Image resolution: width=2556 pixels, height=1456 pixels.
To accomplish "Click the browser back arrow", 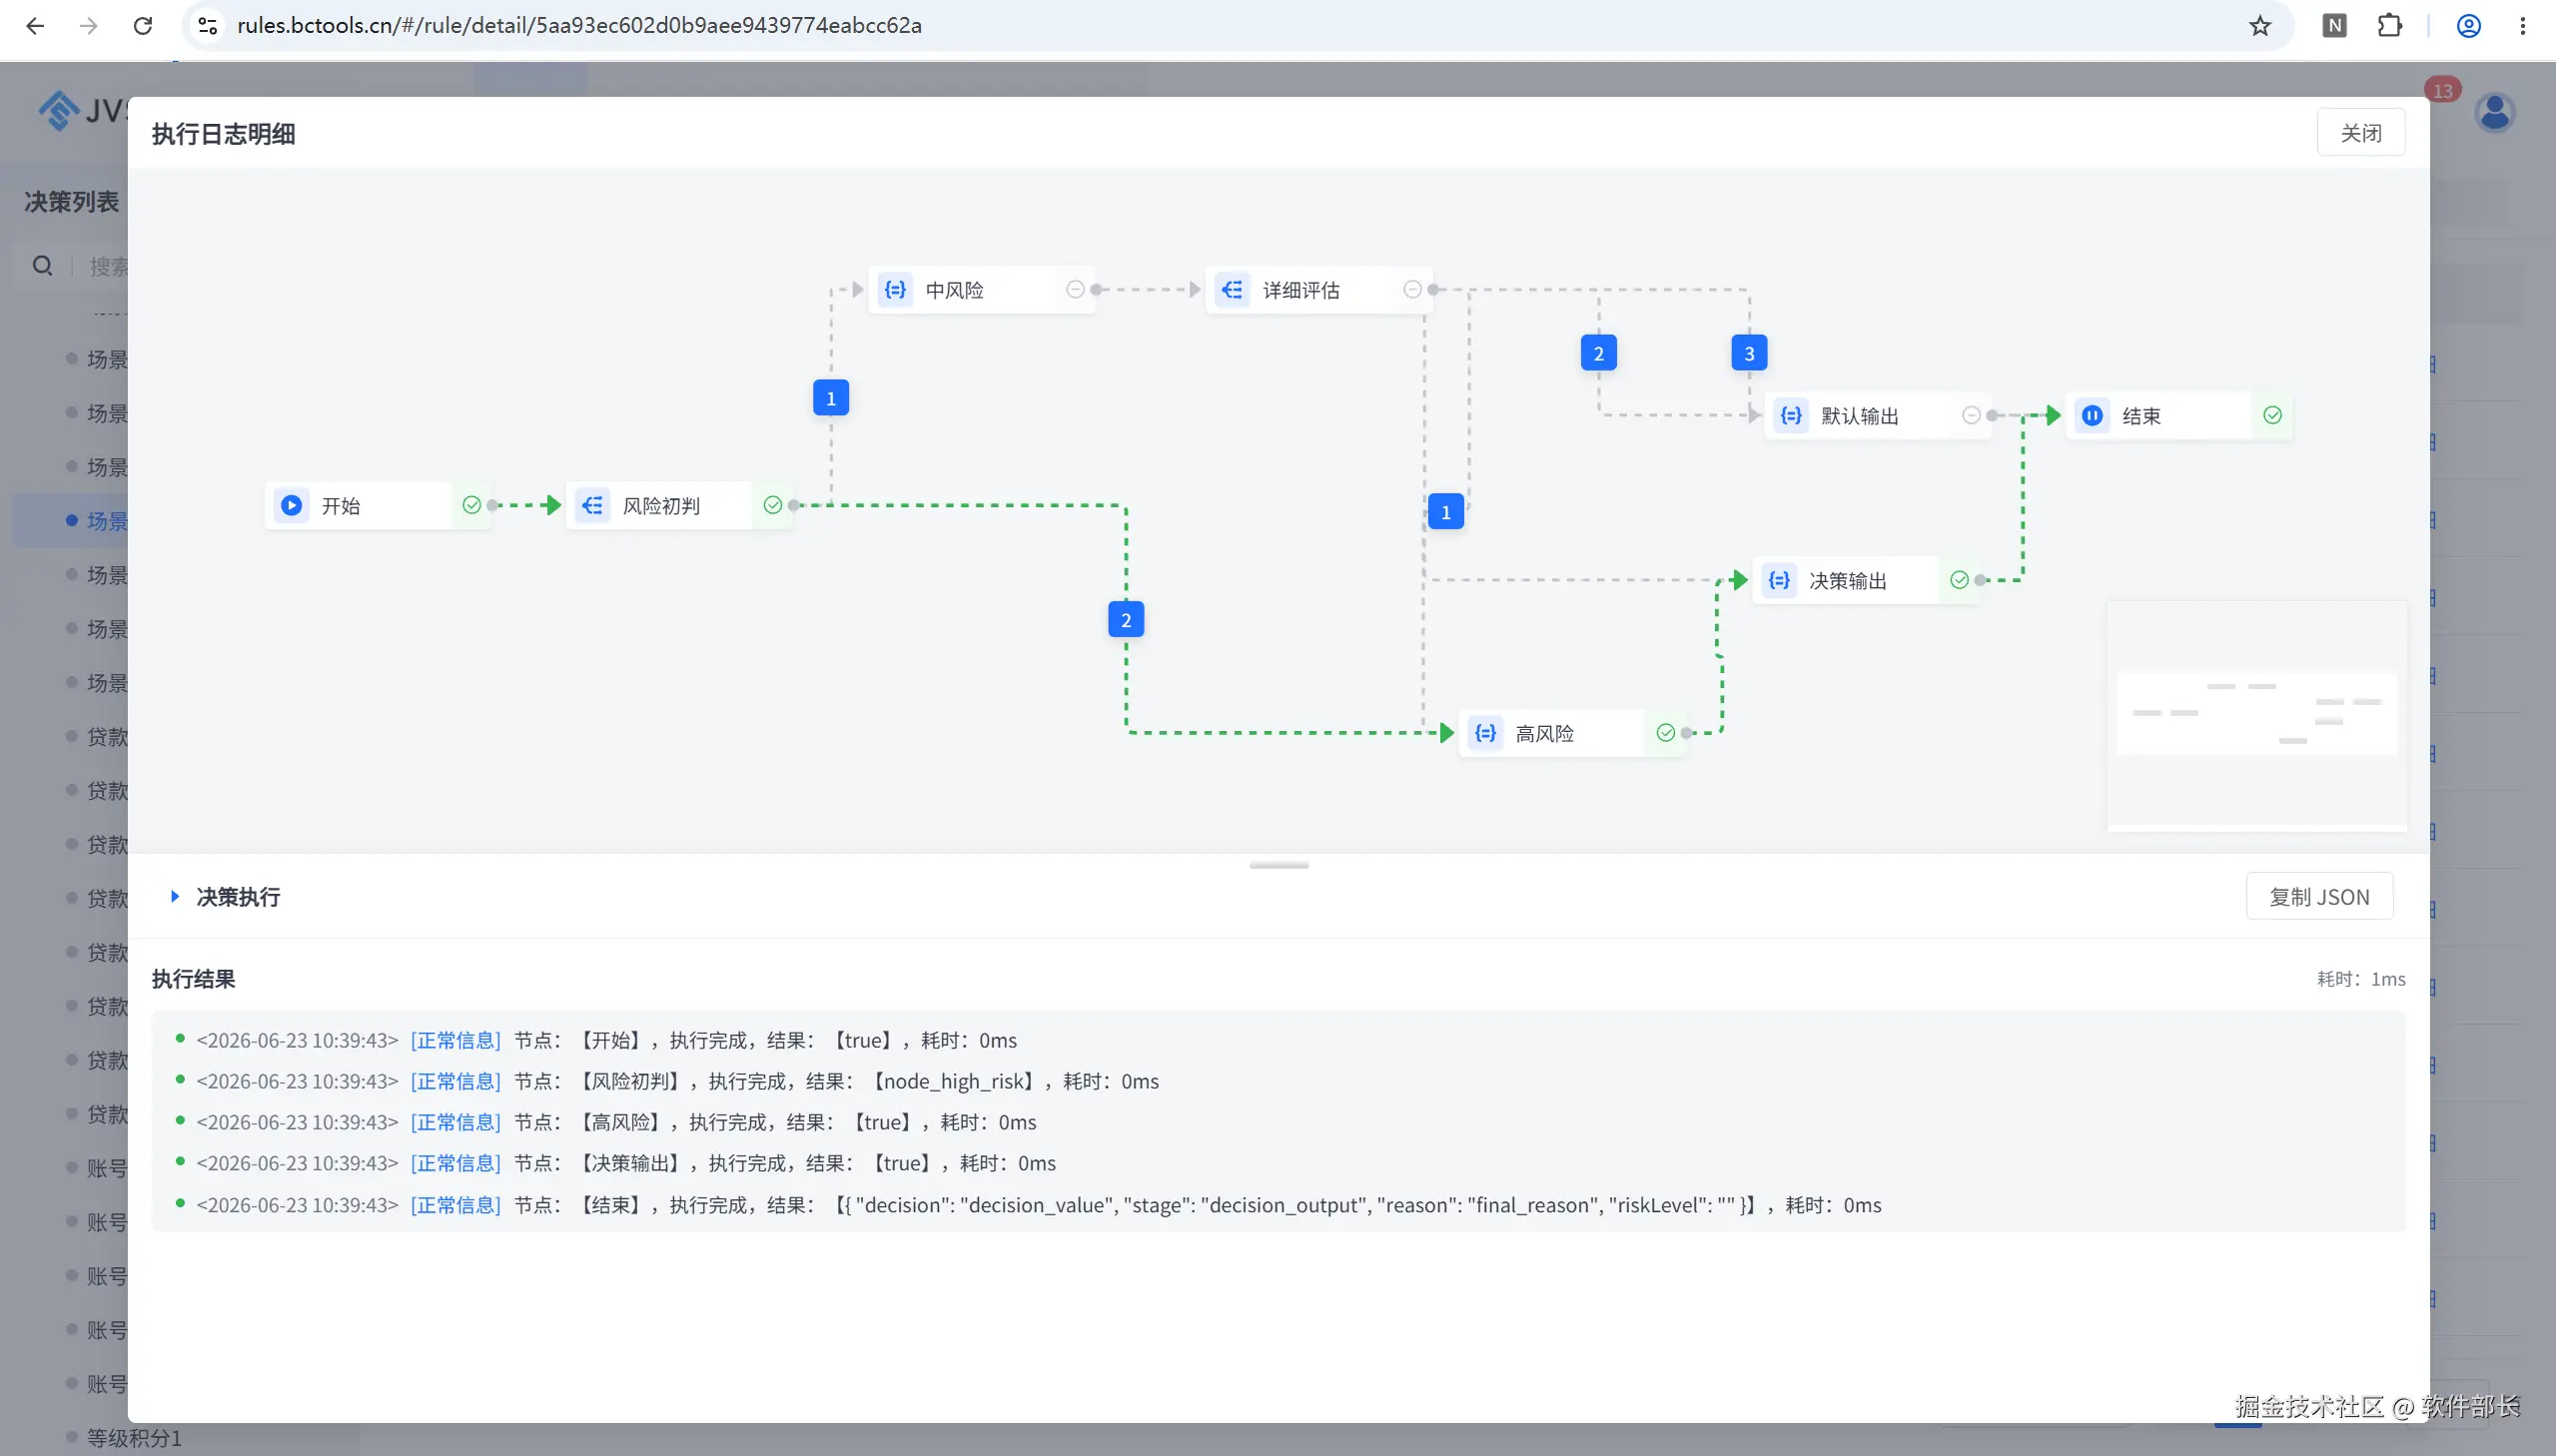I will 35,26.
